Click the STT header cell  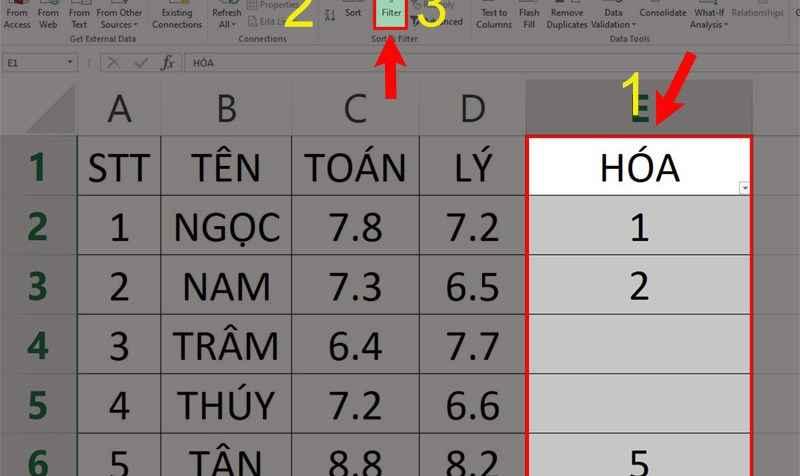tap(119, 166)
